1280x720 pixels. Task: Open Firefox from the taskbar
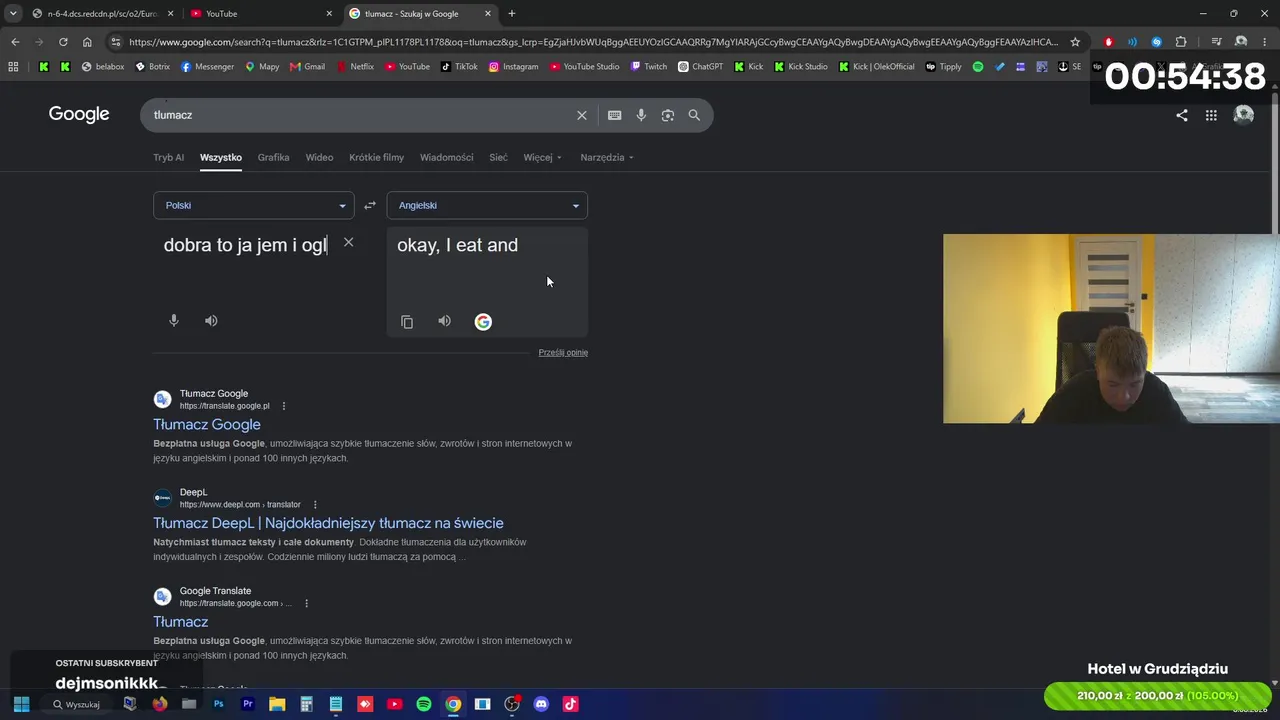pyautogui.click(x=160, y=704)
